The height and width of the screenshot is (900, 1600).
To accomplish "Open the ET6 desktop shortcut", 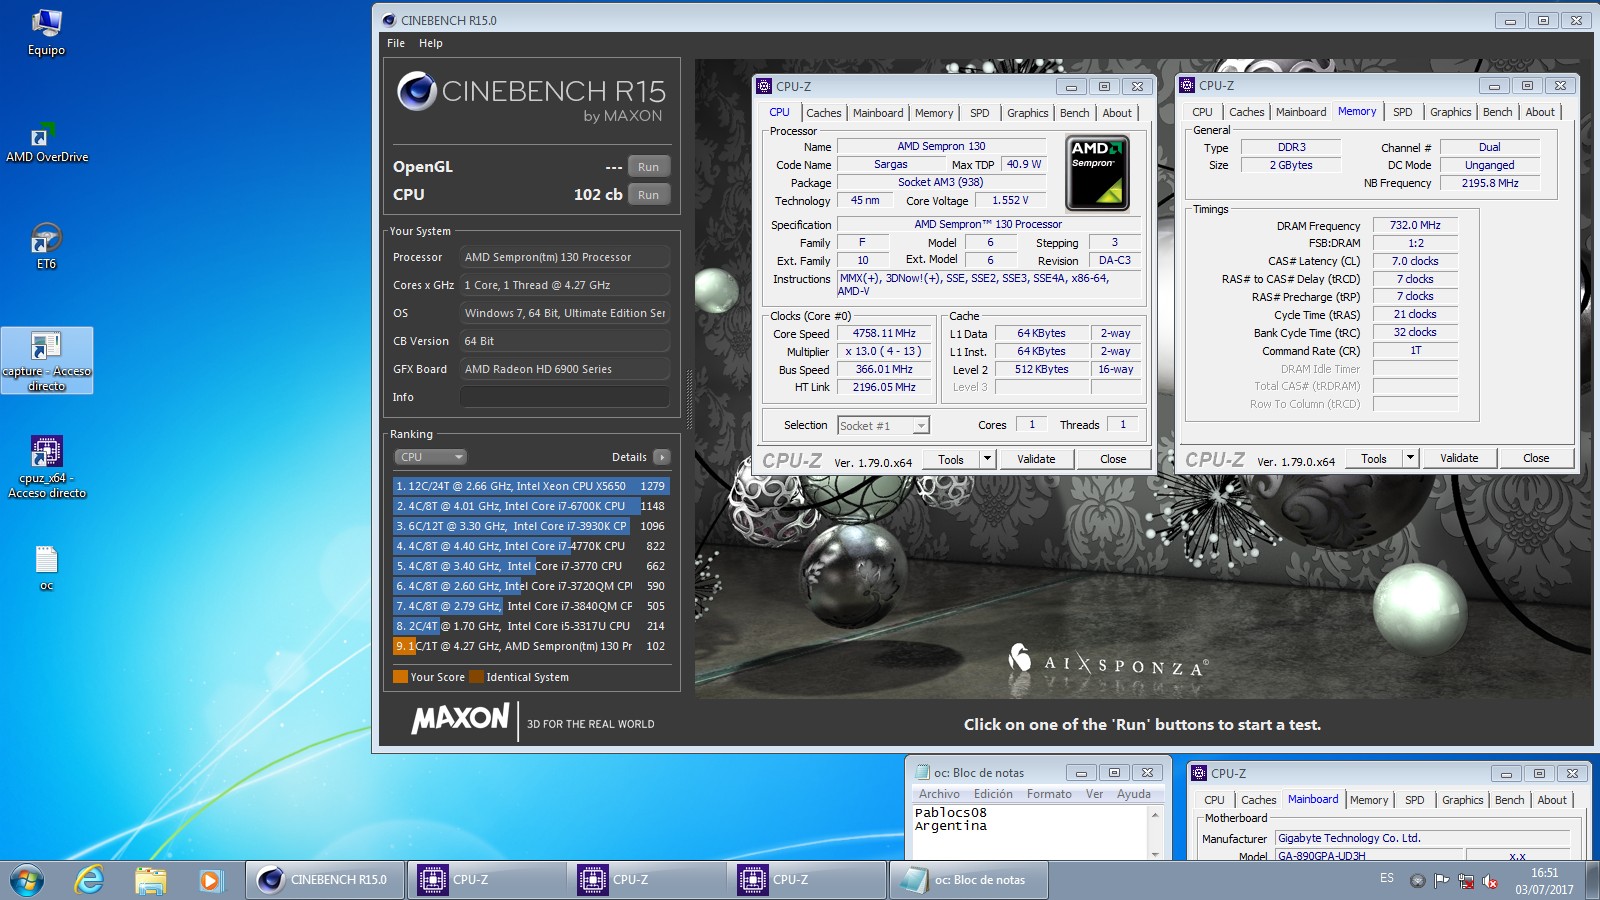I will coord(46,247).
